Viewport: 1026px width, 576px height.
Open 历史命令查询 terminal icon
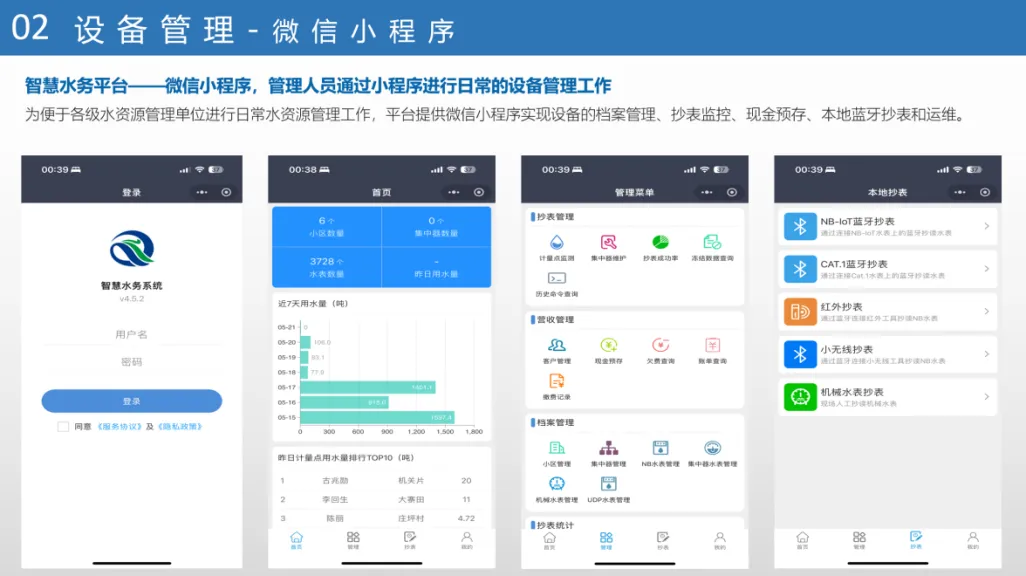556,279
